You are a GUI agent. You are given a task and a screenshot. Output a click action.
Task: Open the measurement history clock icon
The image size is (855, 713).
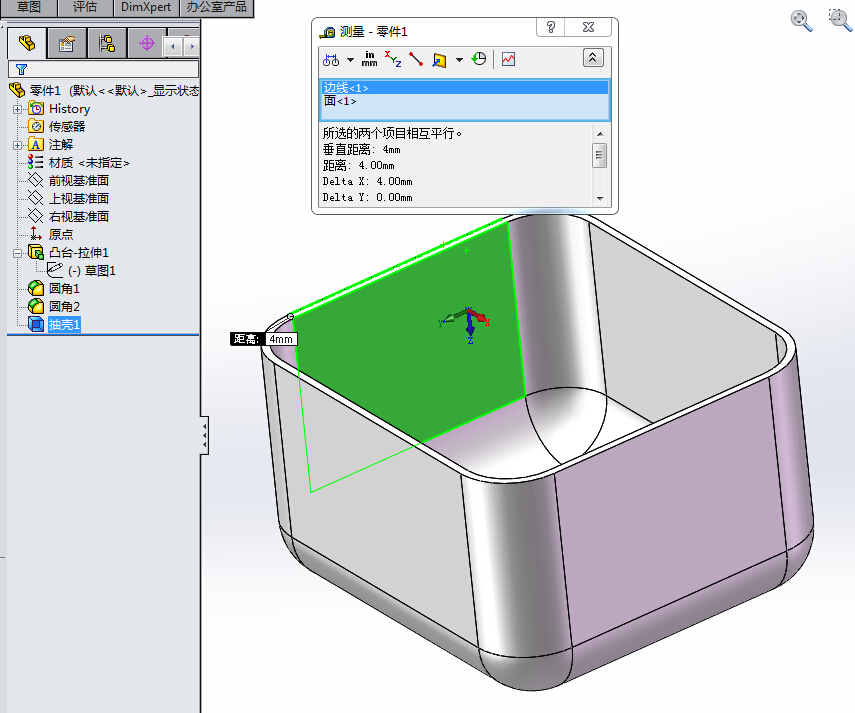(479, 60)
